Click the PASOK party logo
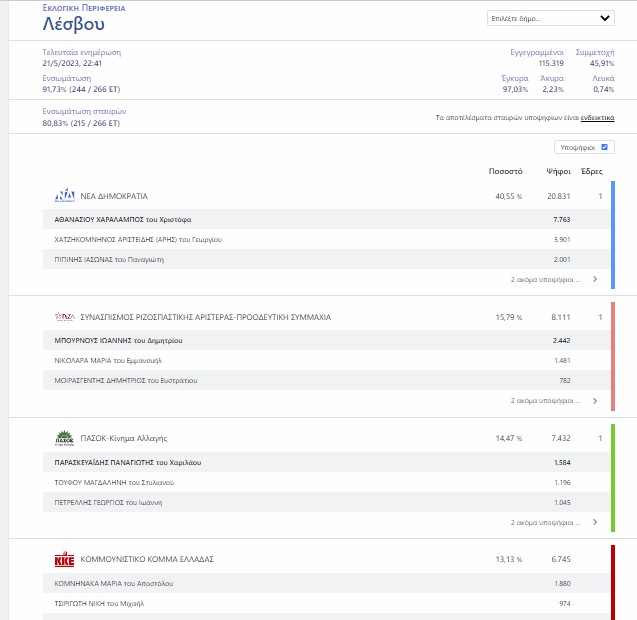Viewport: 637px width, 620px height. coord(64,438)
